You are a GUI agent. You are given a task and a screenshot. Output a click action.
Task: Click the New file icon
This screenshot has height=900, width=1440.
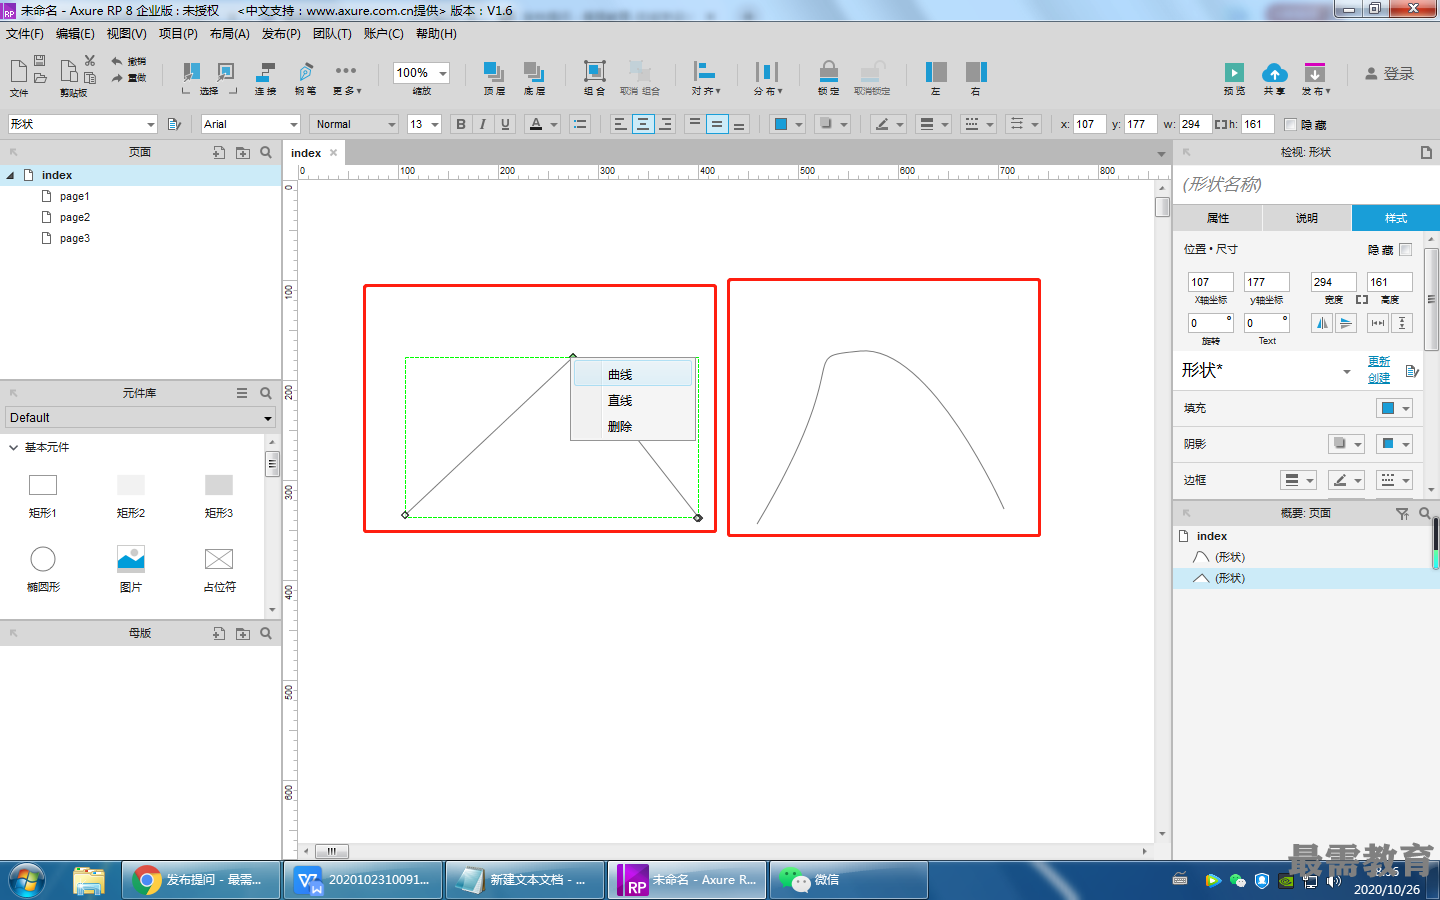pyautogui.click(x=18, y=70)
